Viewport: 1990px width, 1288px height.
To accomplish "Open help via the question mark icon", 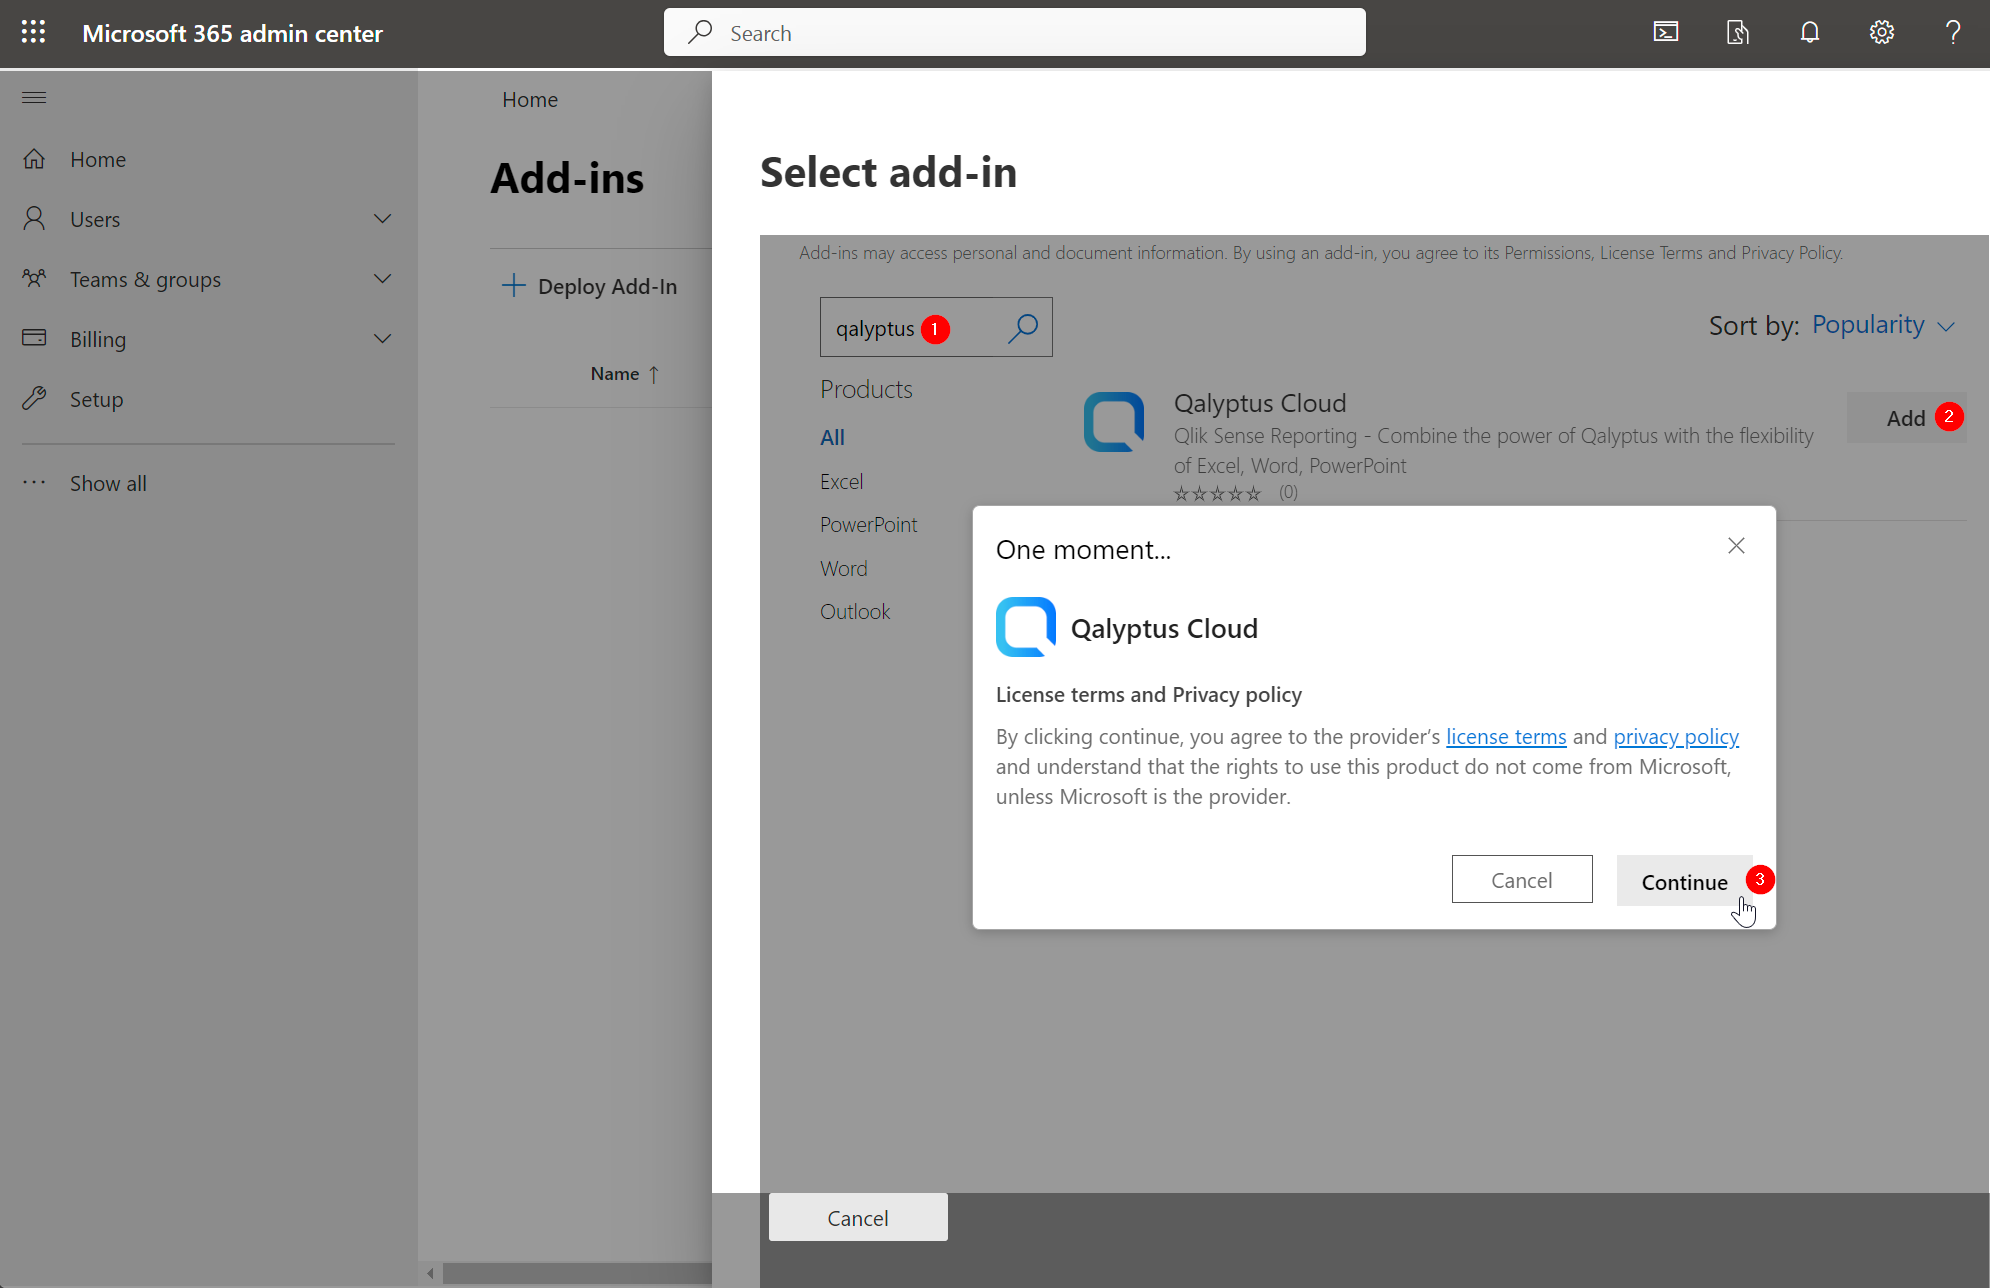I will click(1953, 32).
